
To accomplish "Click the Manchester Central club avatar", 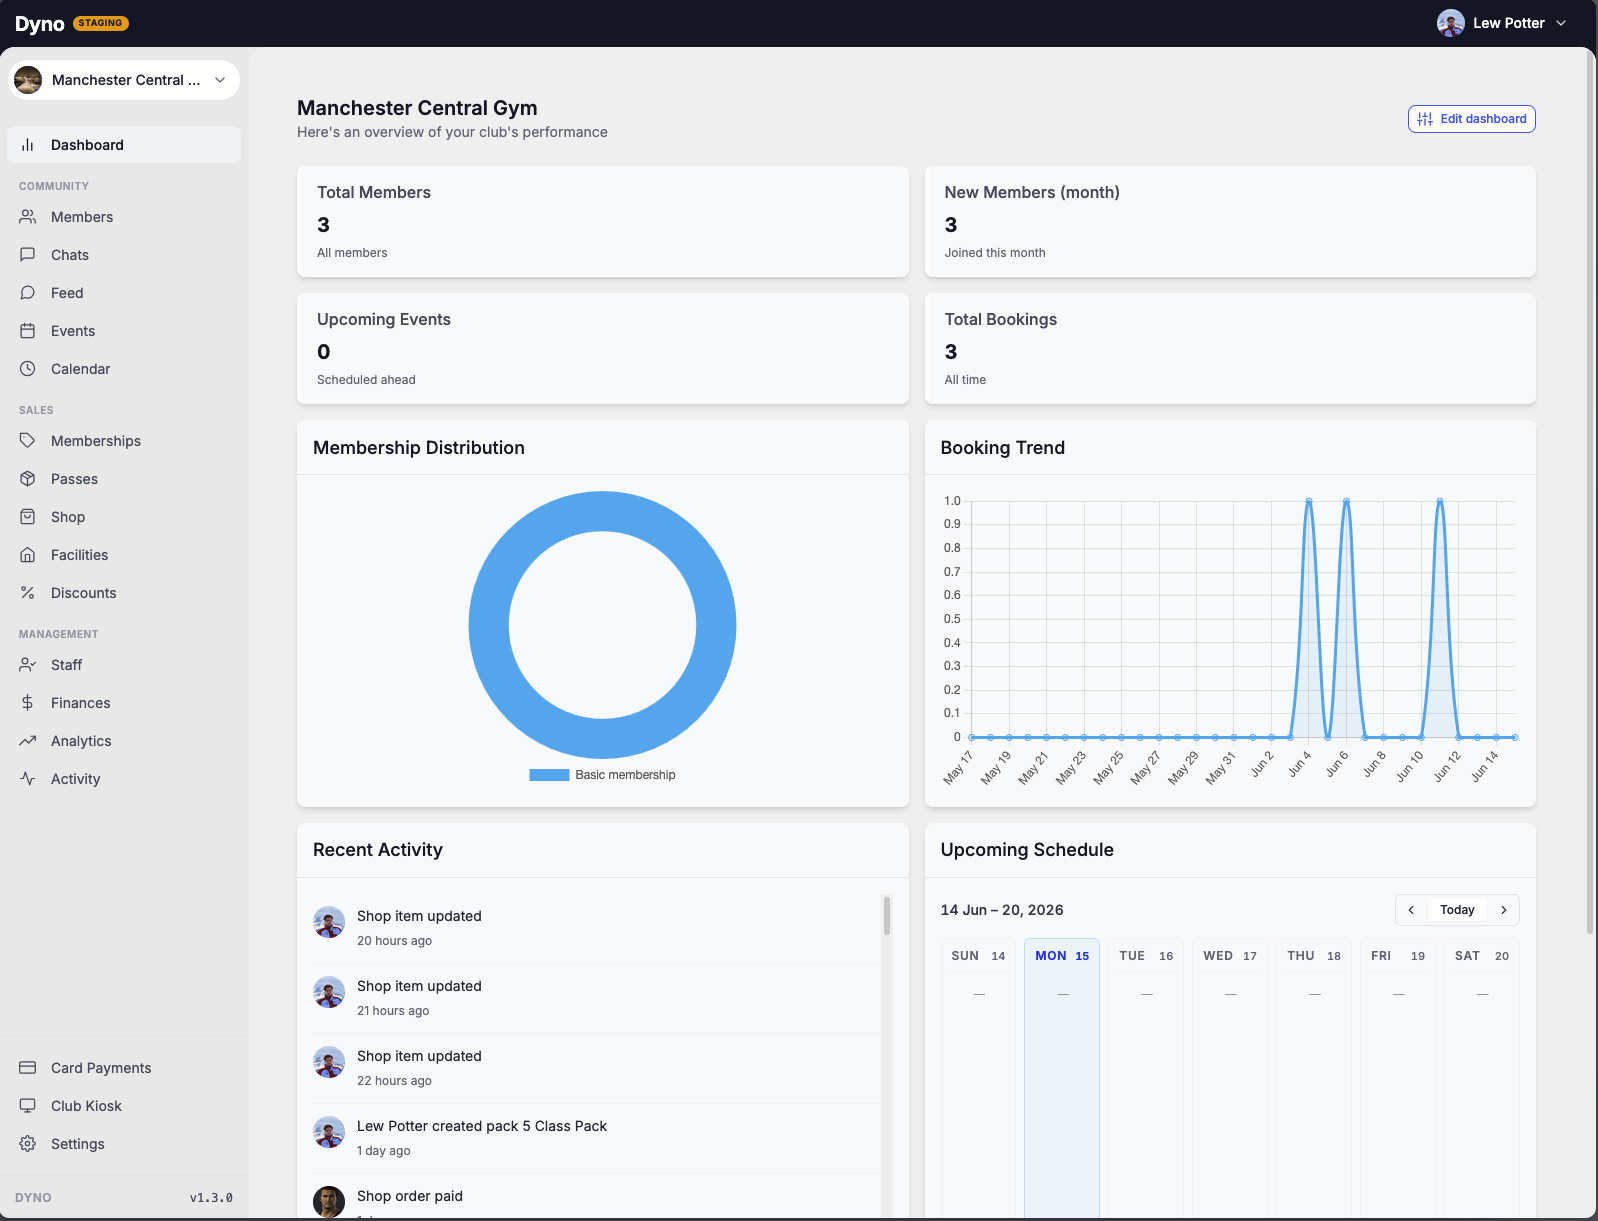I will [x=28, y=80].
